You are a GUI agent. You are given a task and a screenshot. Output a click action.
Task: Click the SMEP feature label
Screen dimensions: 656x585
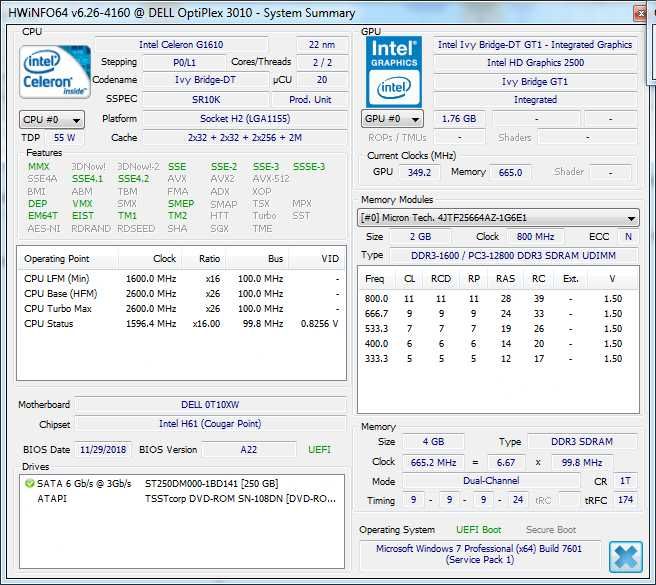pos(181,203)
